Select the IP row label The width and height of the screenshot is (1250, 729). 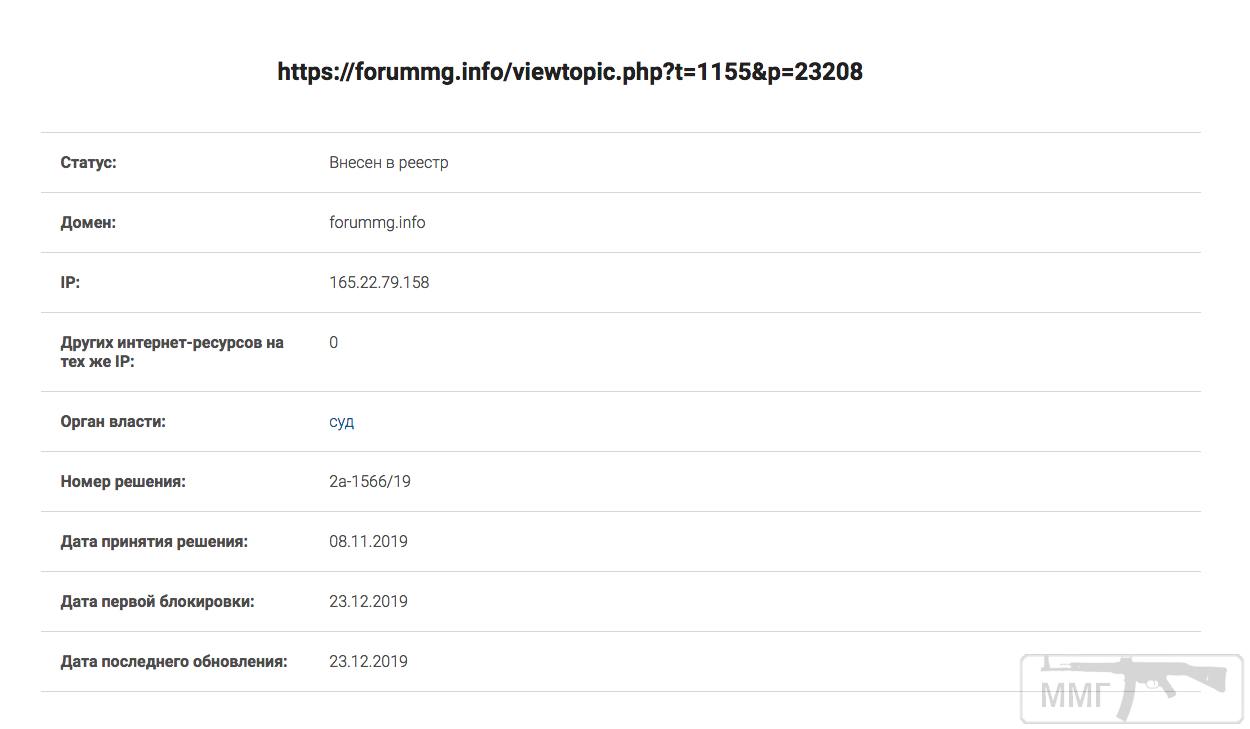[70, 282]
